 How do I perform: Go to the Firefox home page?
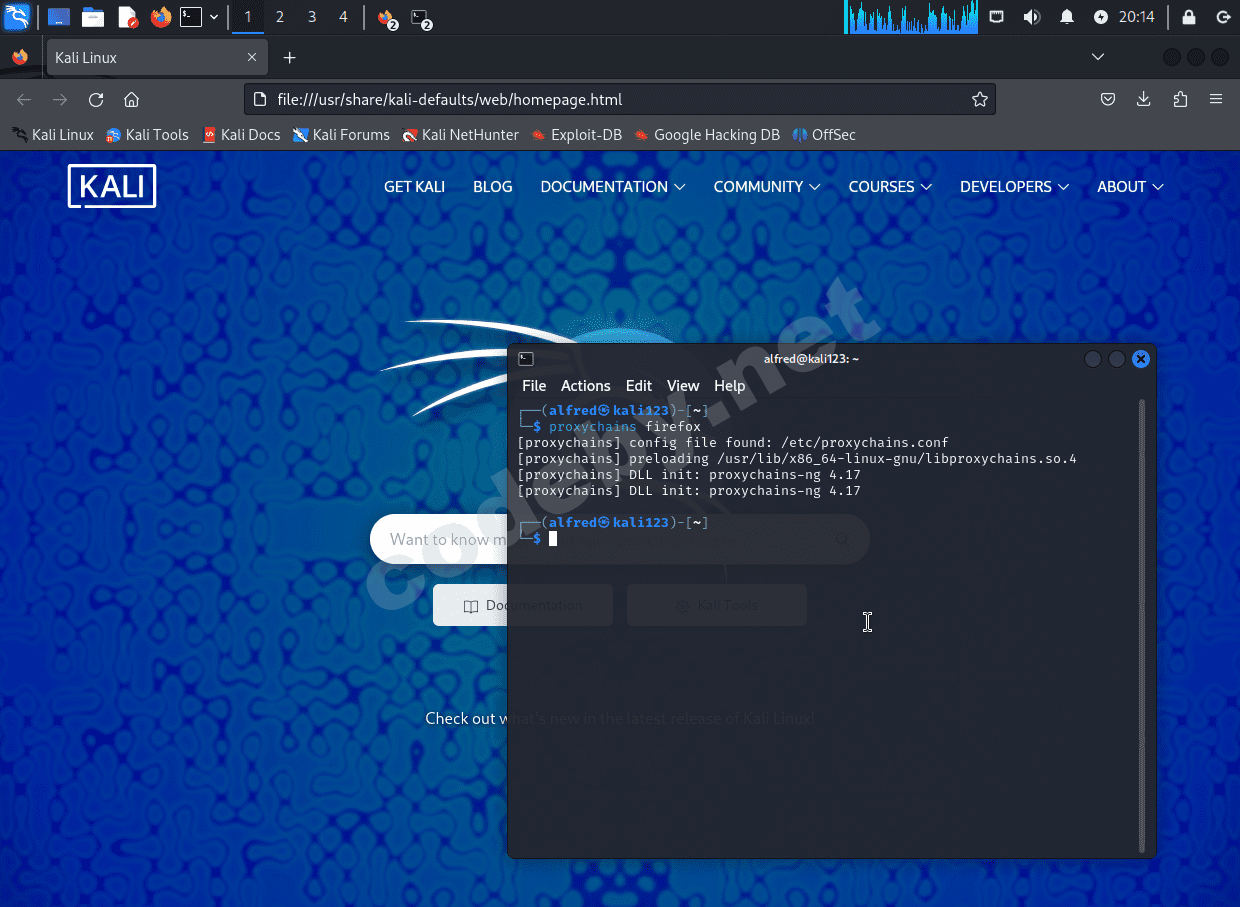[131, 99]
